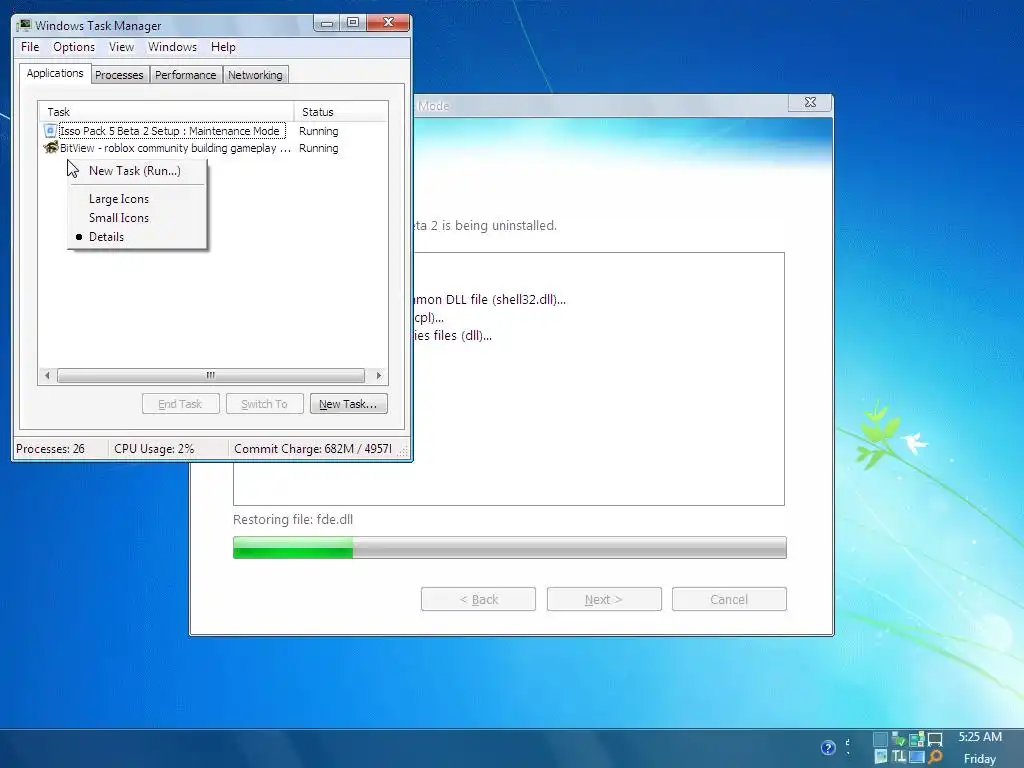Screen dimensions: 1024x768
Task: Close the setup Maintenance Mode window
Action: point(810,103)
